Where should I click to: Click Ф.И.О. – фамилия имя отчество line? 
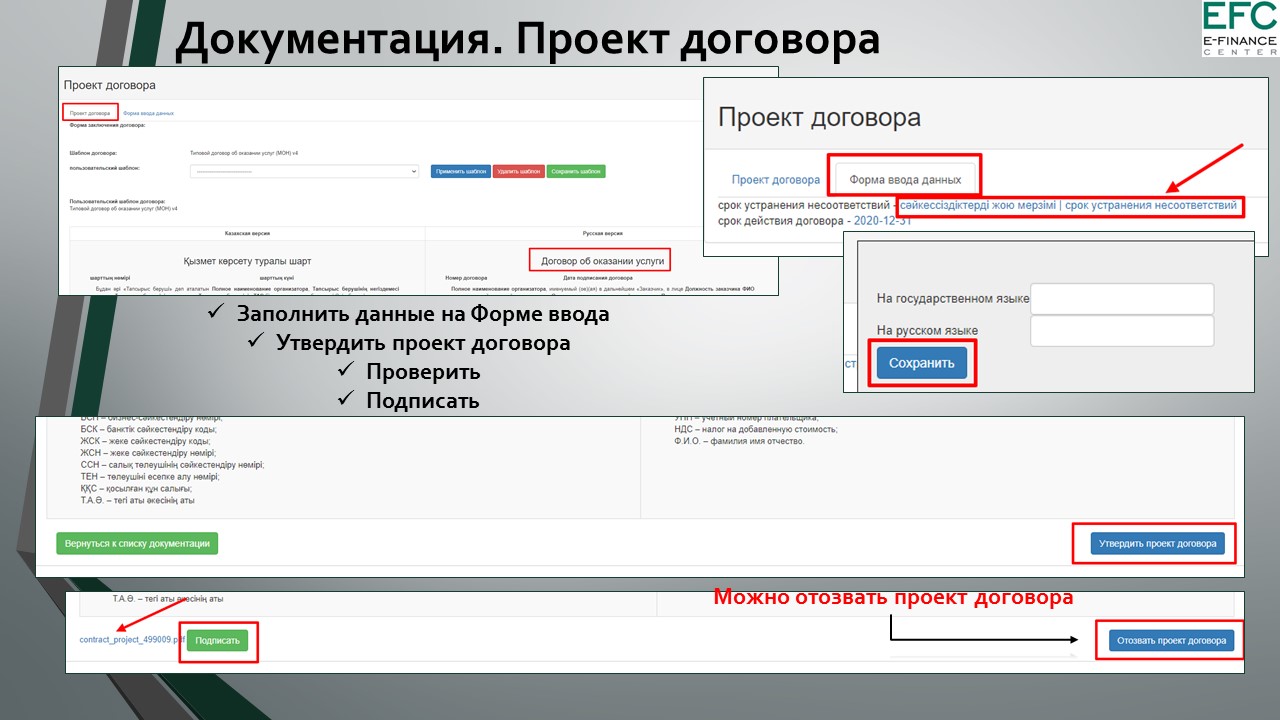click(x=739, y=441)
